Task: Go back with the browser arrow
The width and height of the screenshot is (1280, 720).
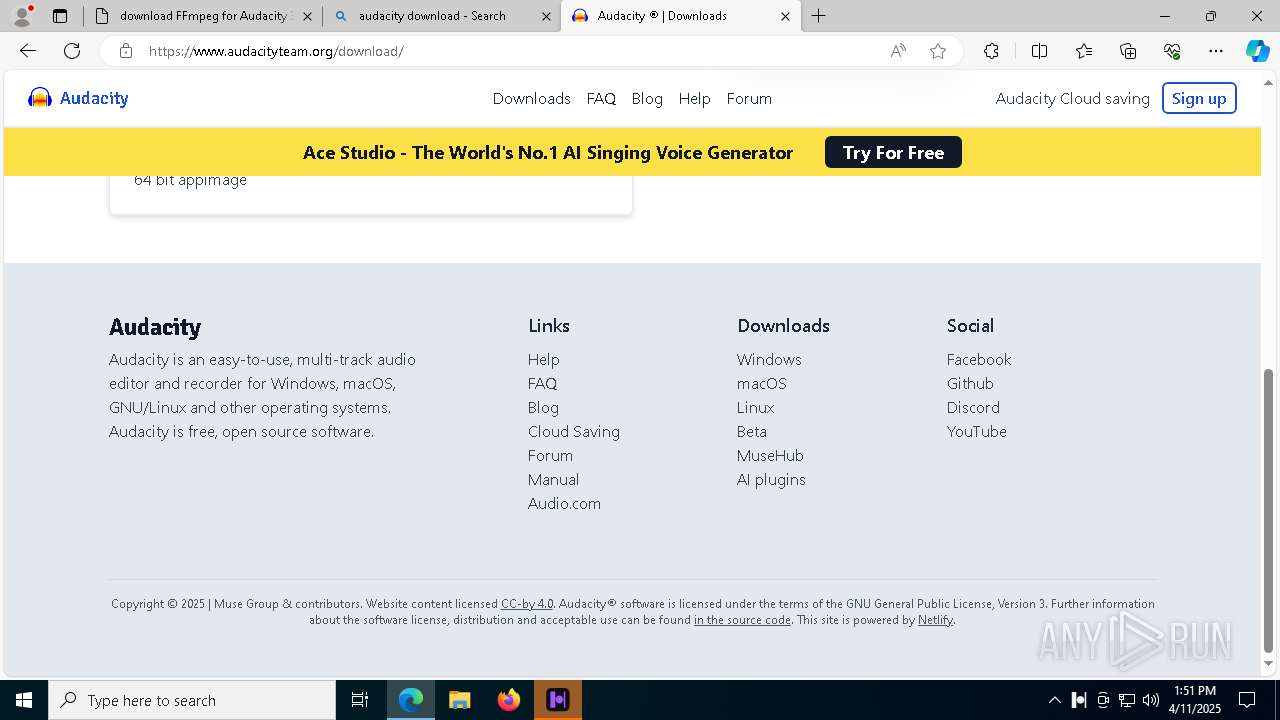Action: tap(28, 51)
